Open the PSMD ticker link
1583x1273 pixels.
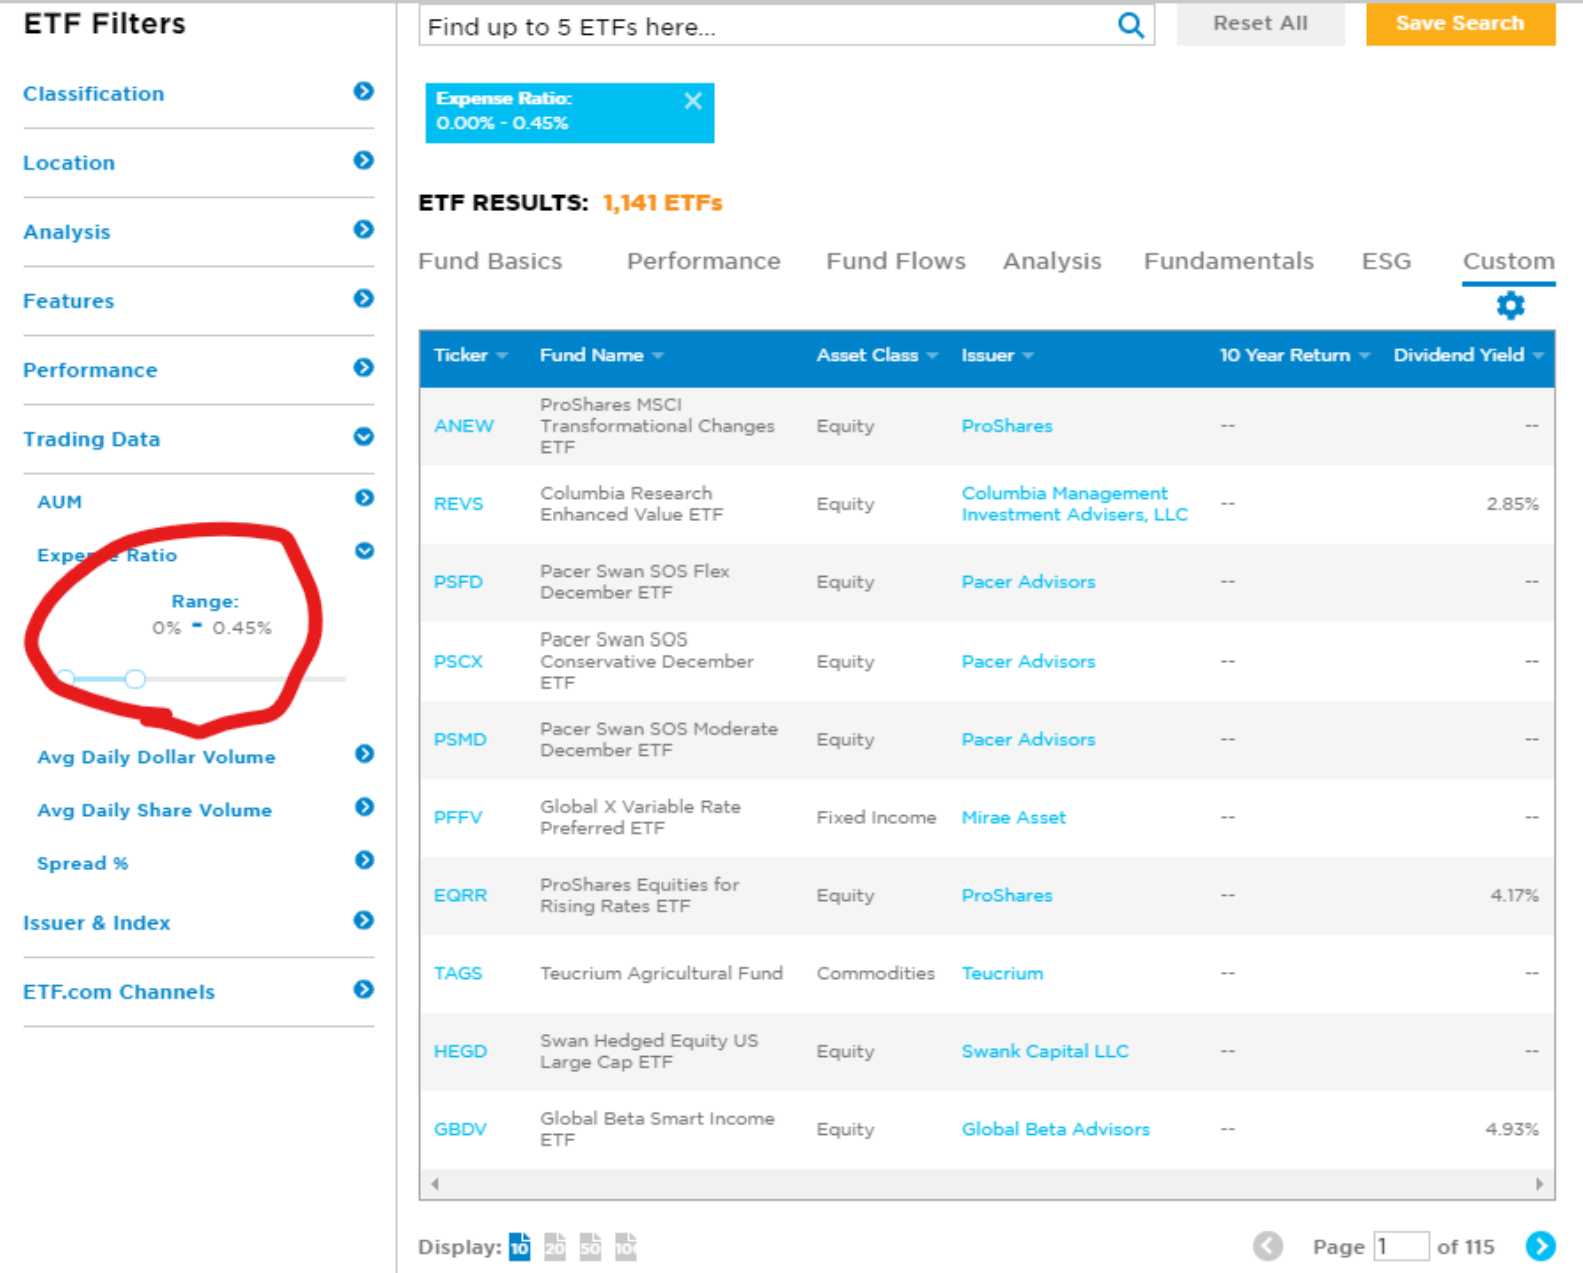point(460,739)
